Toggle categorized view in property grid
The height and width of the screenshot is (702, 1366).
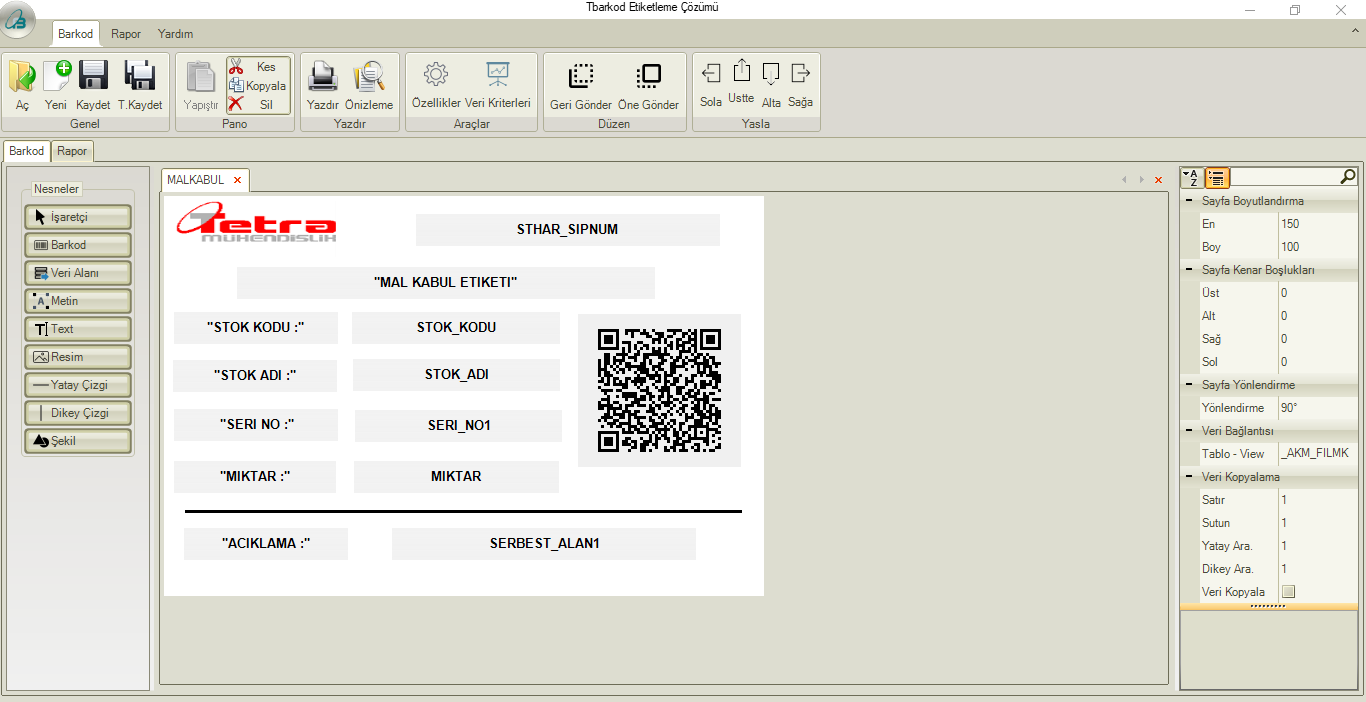1217,178
